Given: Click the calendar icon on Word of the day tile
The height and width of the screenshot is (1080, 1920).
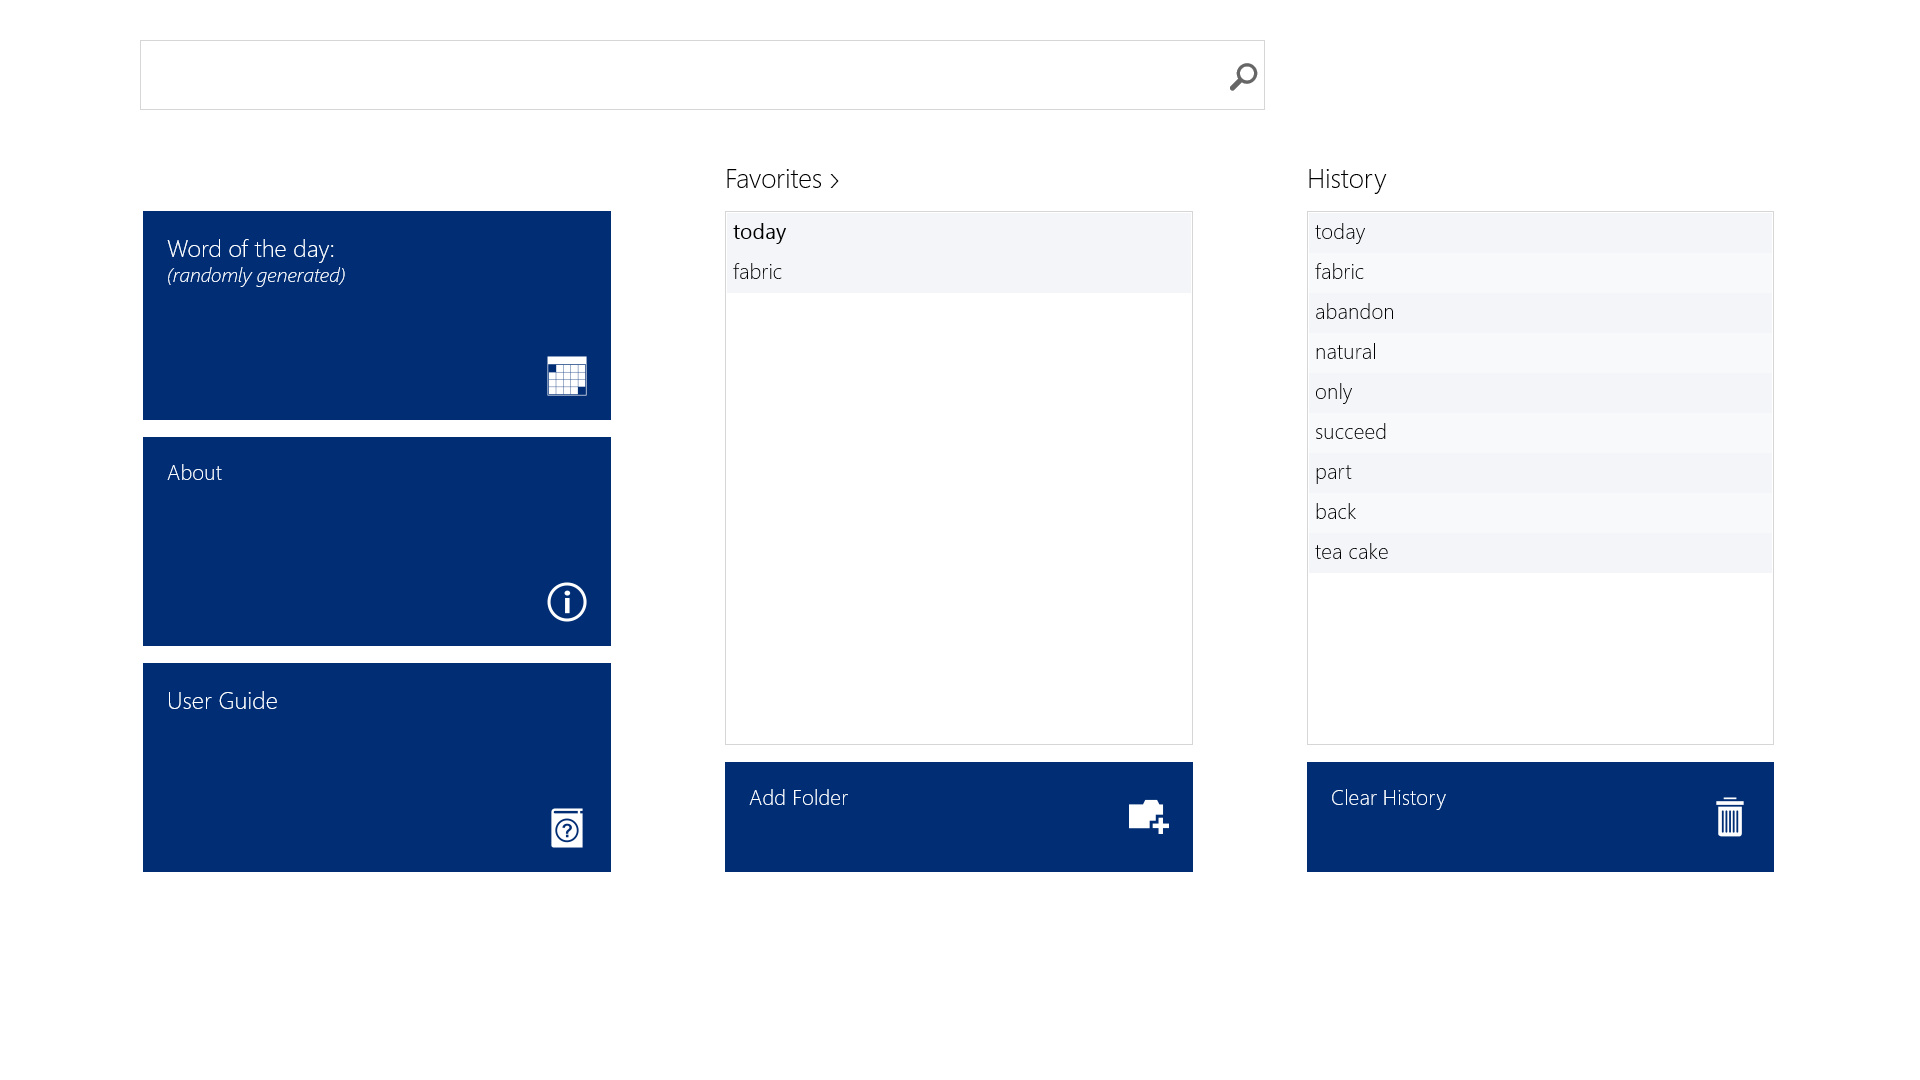Looking at the screenshot, I should tap(566, 377).
